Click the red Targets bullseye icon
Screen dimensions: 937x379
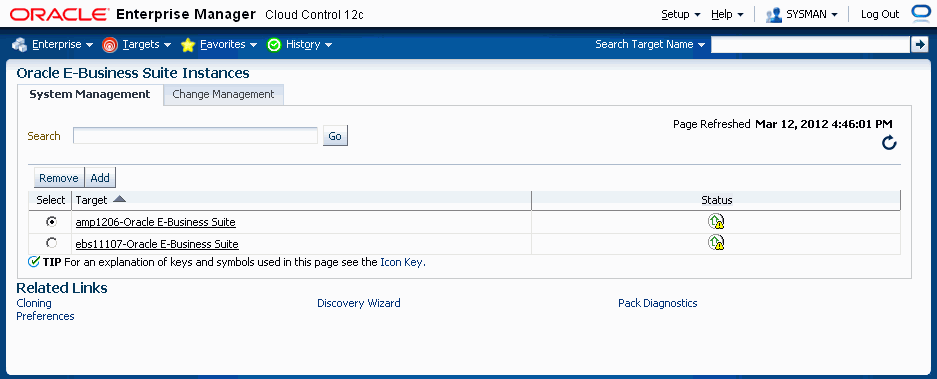tap(110, 45)
